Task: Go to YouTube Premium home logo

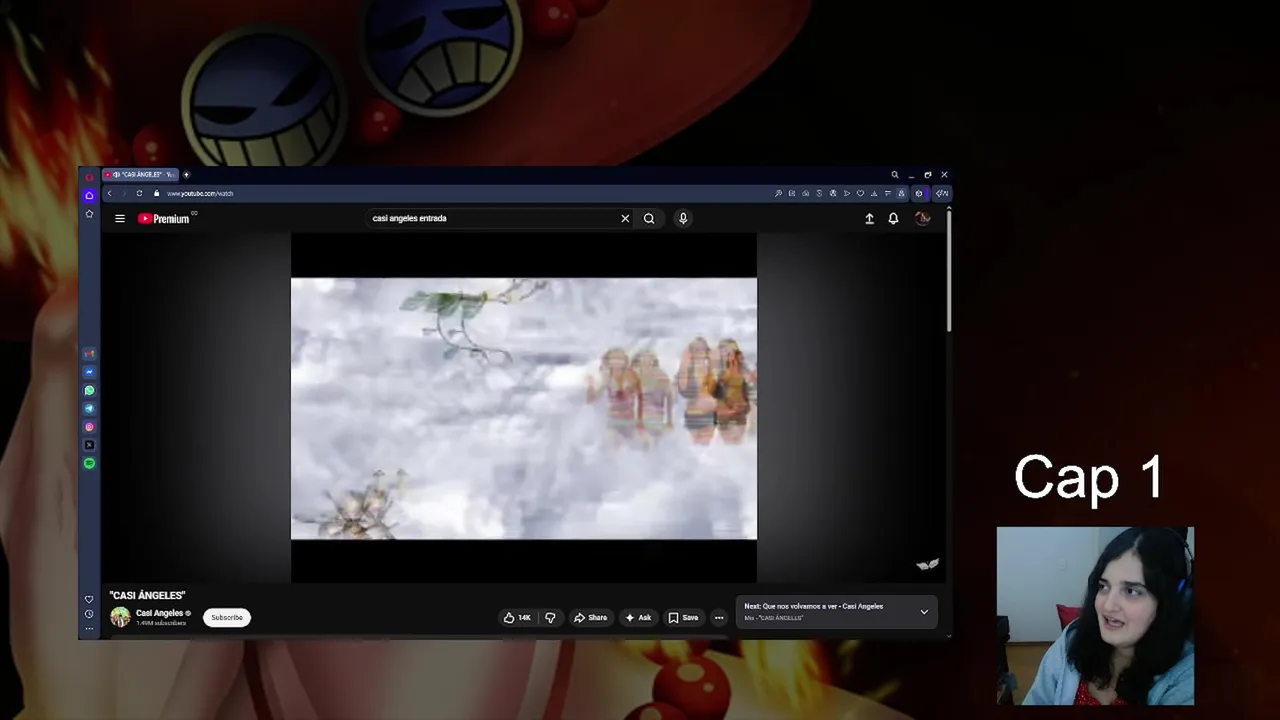Action: (164, 218)
